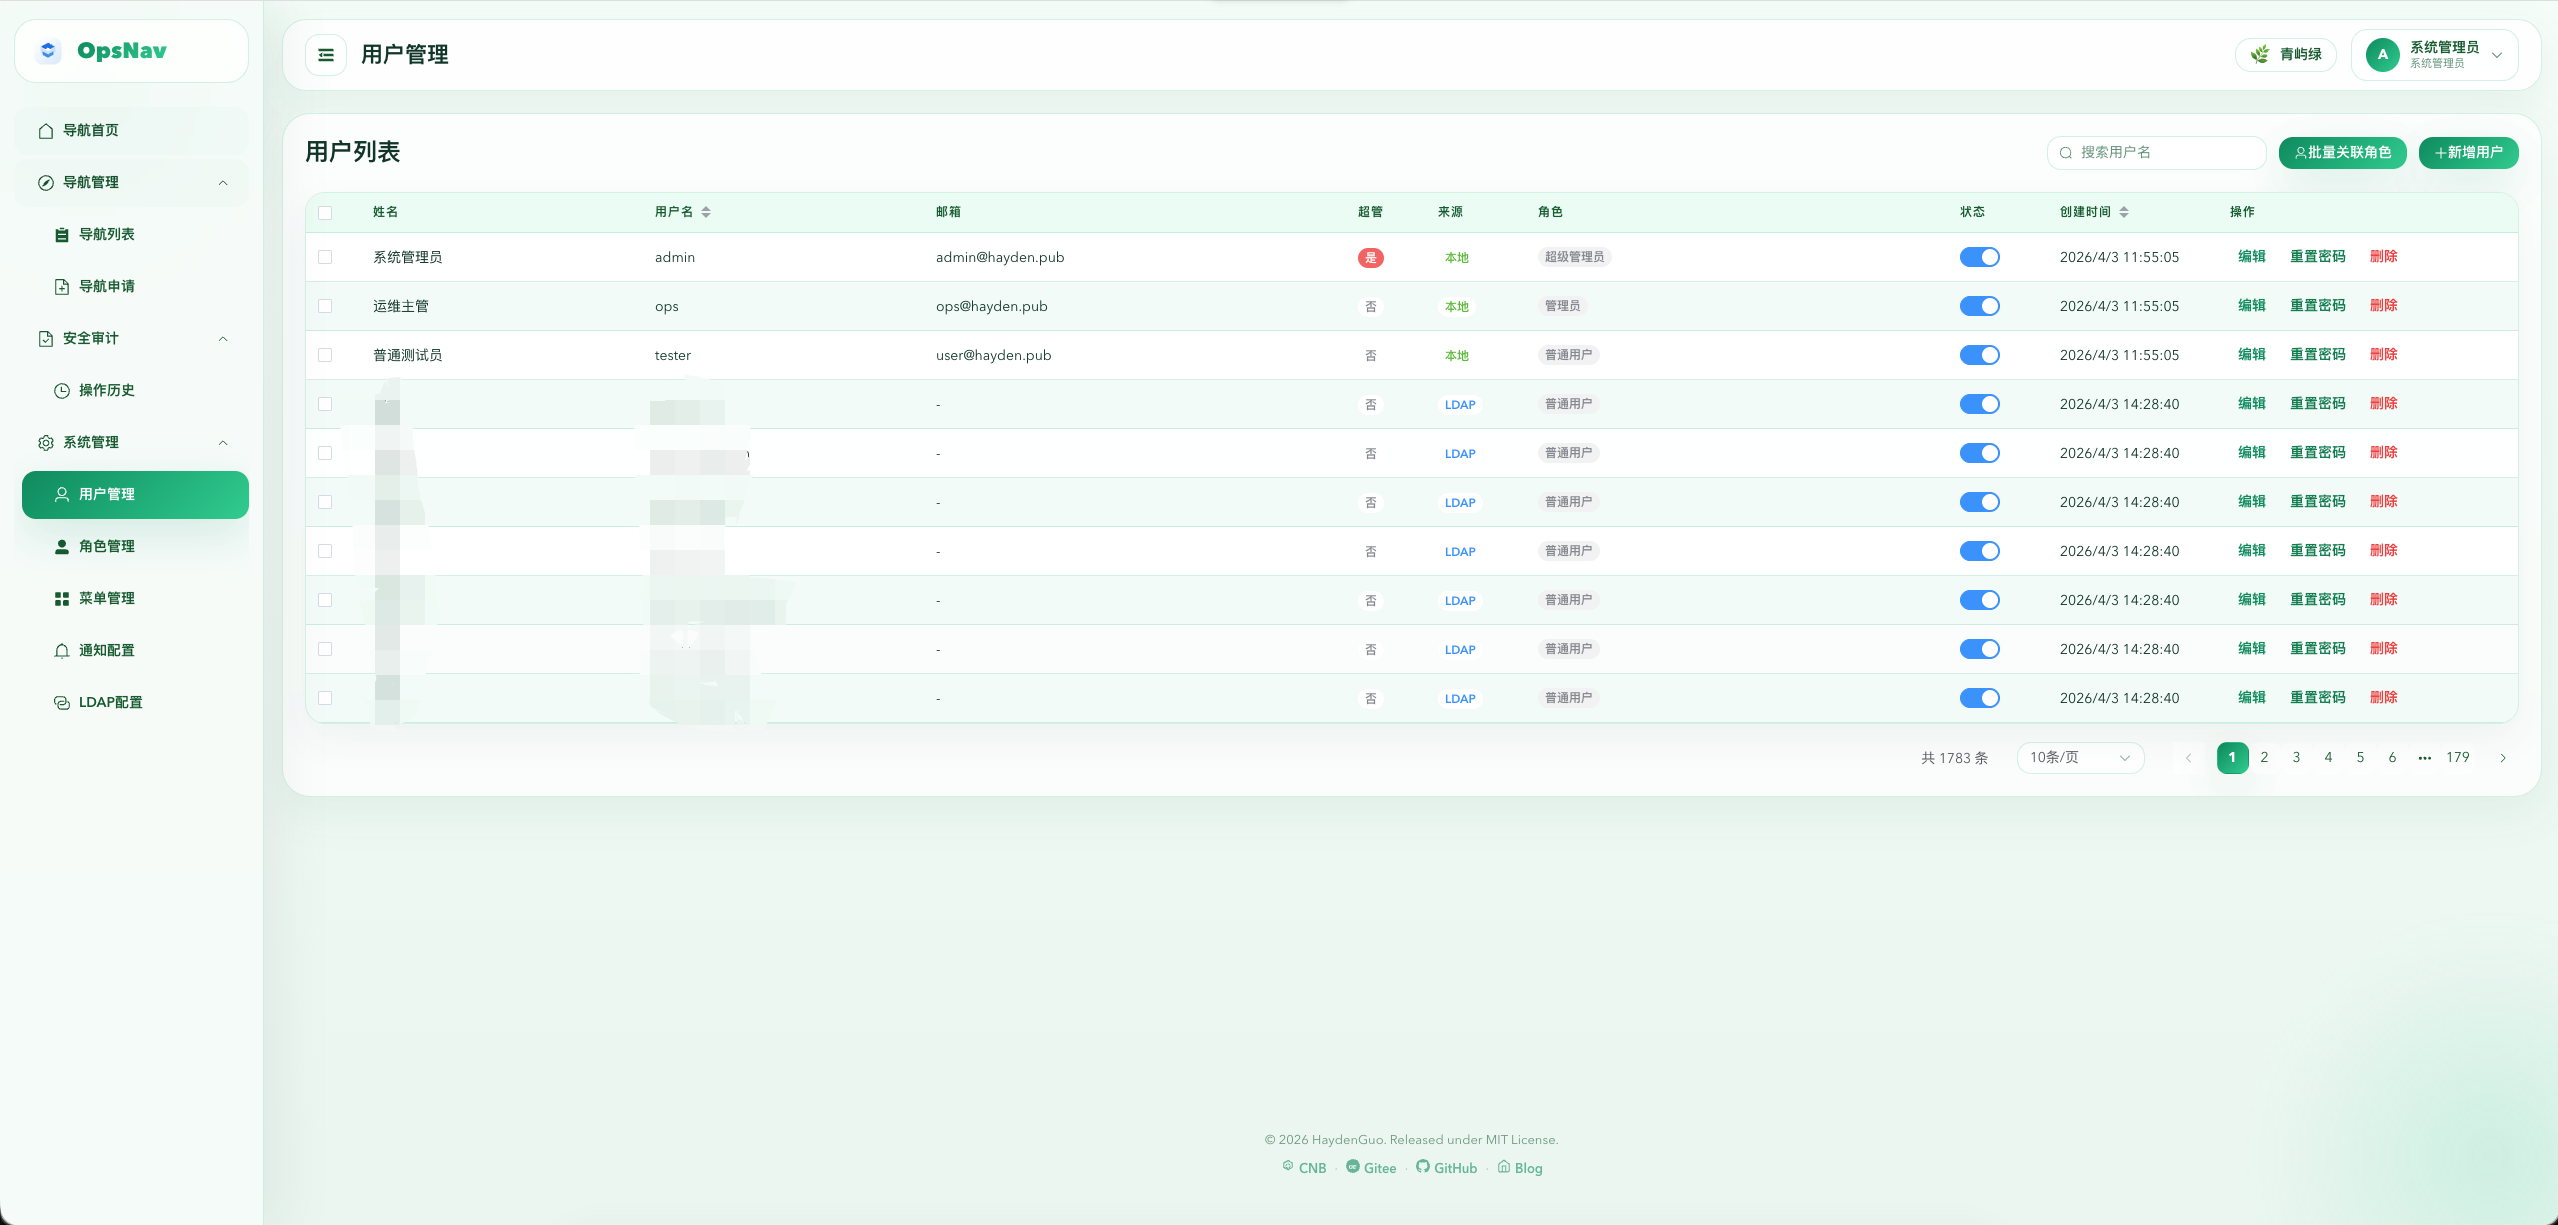Click the user avatar A icon
The image size is (2558, 1225).
click(x=2382, y=55)
